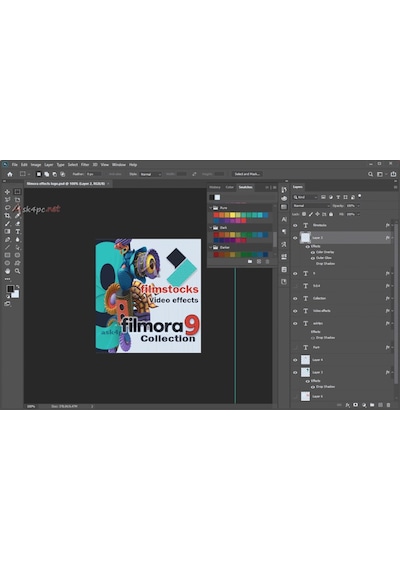400x570 pixels.
Task: Delete layer using trash icon in Layers panel
Action: [388, 405]
